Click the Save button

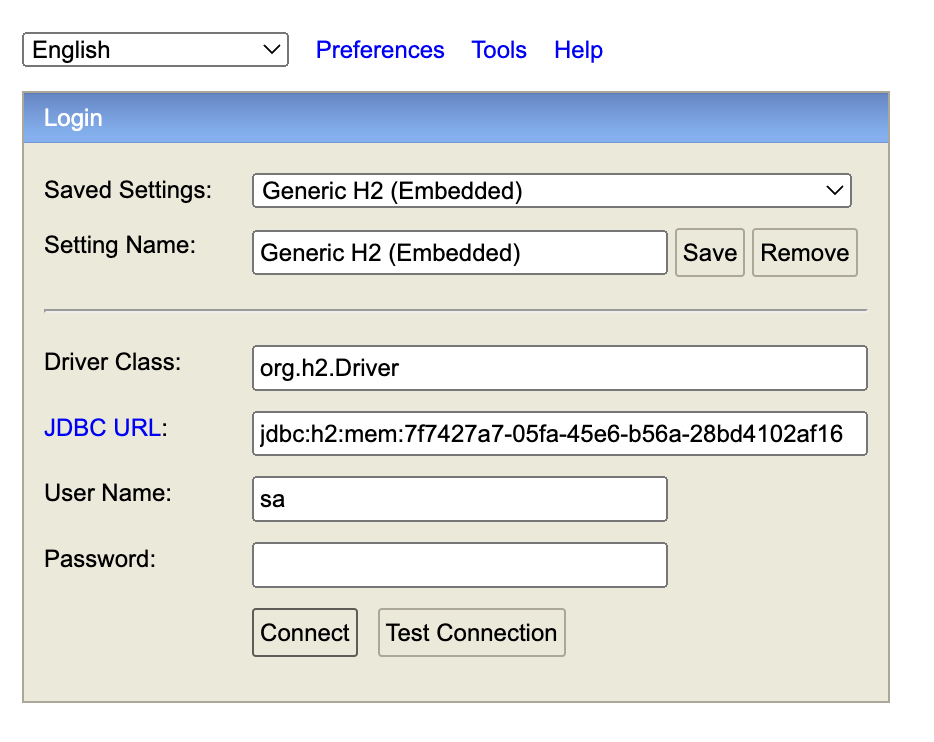click(710, 252)
